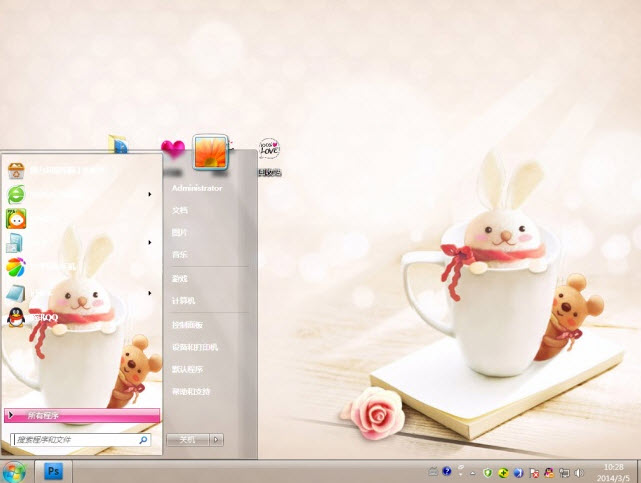Click the pink heart desktop icon

[173, 150]
